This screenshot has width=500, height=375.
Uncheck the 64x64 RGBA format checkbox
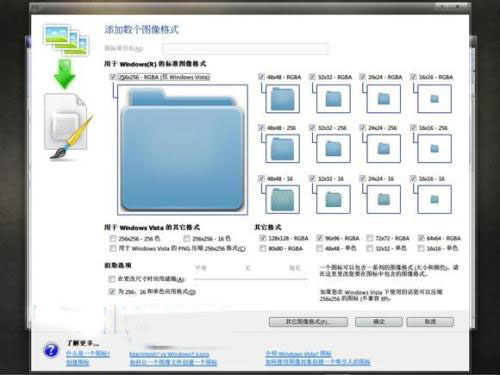point(421,238)
